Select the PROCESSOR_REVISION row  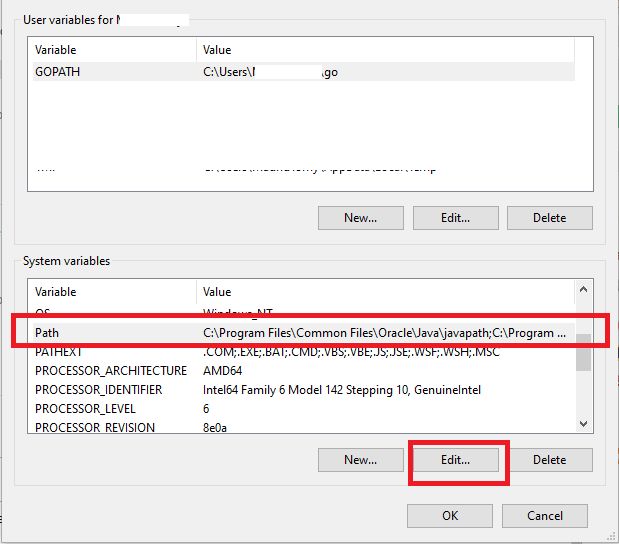click(304, 427)
